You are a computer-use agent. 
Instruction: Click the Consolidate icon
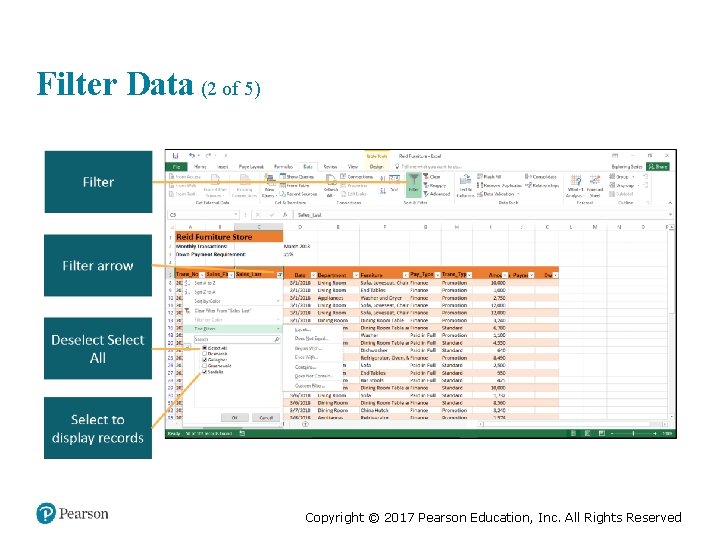(x=528, y=177)
